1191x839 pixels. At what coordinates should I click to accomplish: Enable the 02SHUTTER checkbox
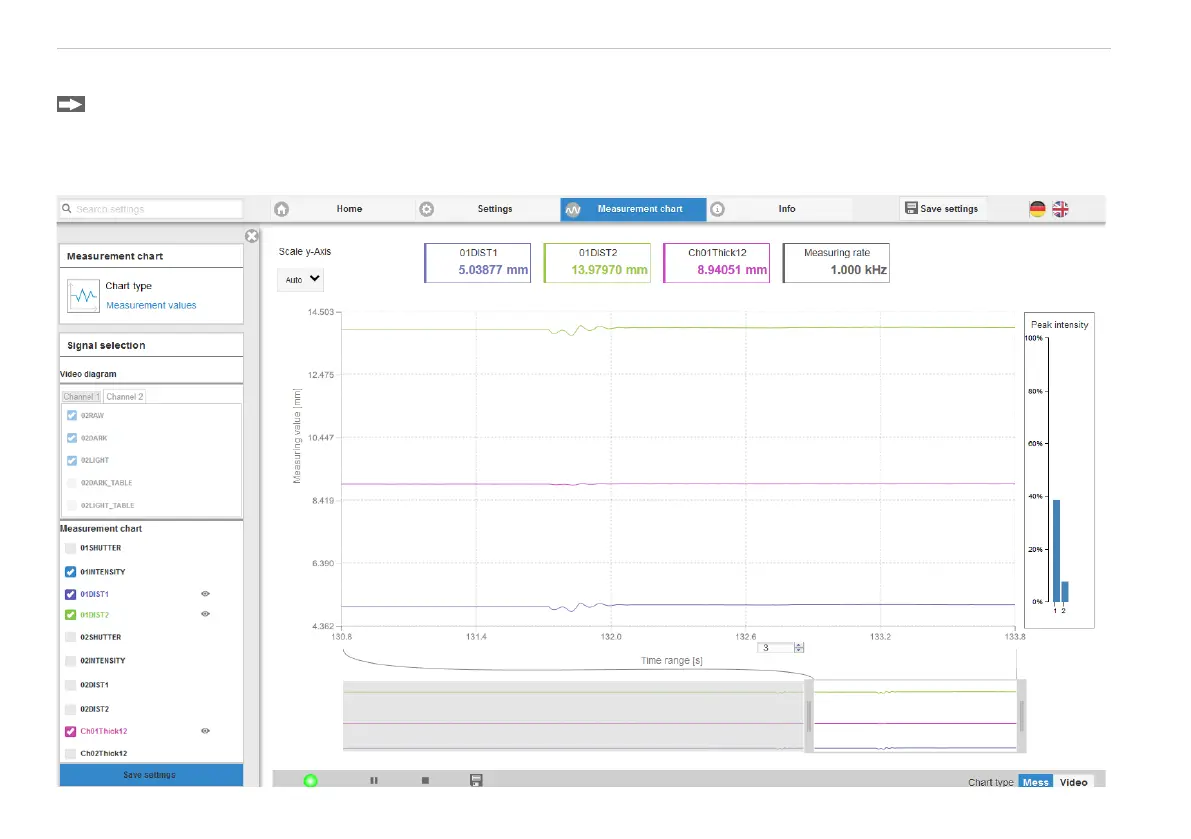pyautogui.click(x=71, y=637)
